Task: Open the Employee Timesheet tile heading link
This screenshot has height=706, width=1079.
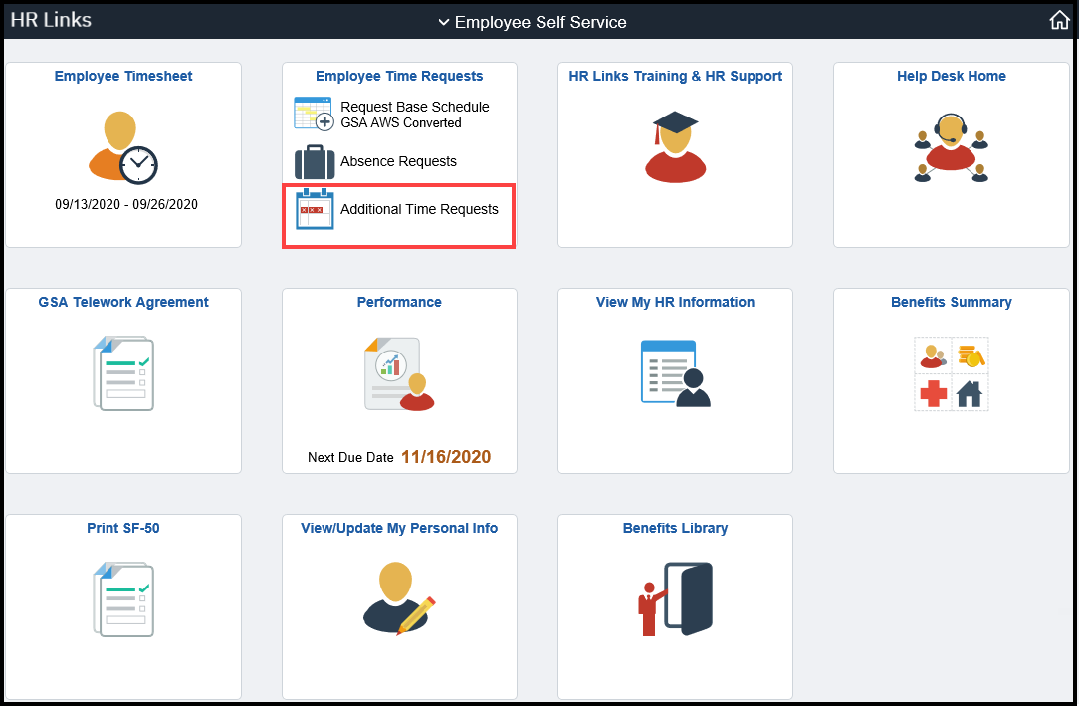Action: pyautogui.click(x=123, y=76)
